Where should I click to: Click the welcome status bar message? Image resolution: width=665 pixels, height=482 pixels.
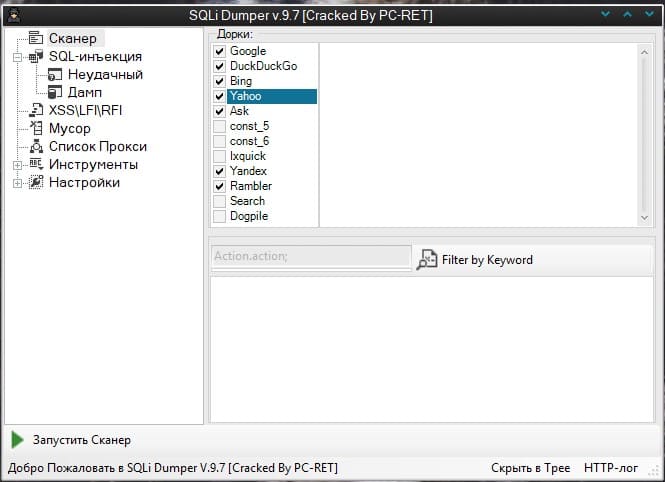tap(173, 468)
